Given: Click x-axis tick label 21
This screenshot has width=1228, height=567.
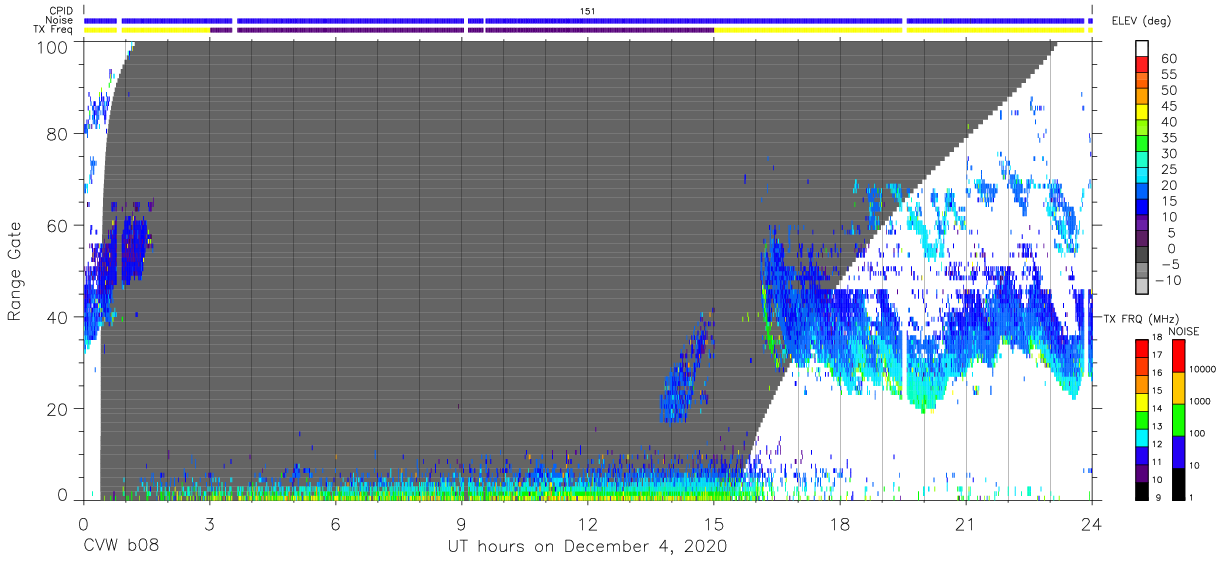Looking at the screenshot, I should tap(965, 523).
